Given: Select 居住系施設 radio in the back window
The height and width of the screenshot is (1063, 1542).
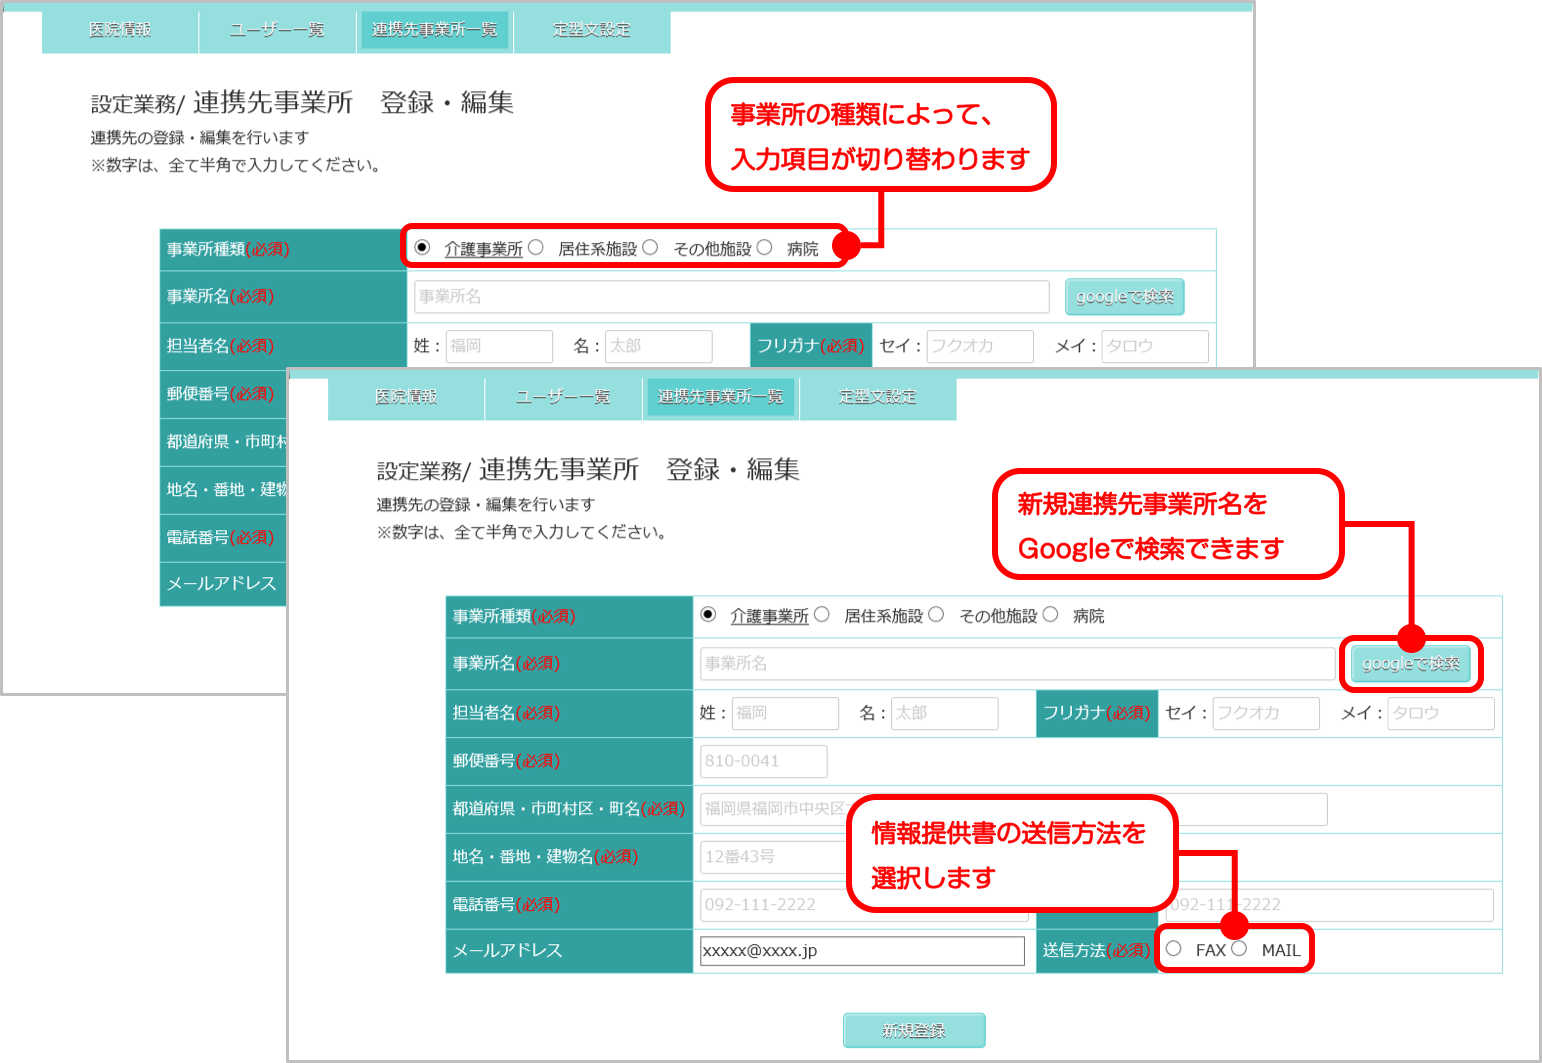Looking at the screenshot, I should click(536, 248).
